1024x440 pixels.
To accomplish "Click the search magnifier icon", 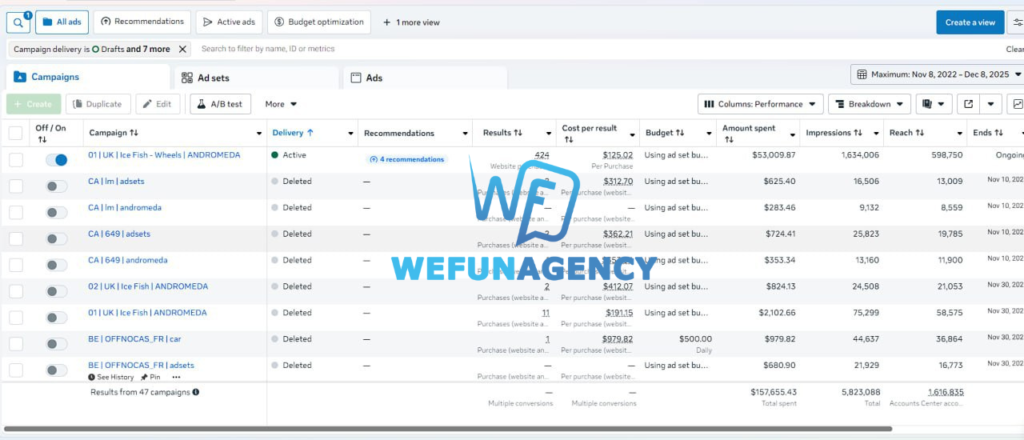I will [17, 22].
